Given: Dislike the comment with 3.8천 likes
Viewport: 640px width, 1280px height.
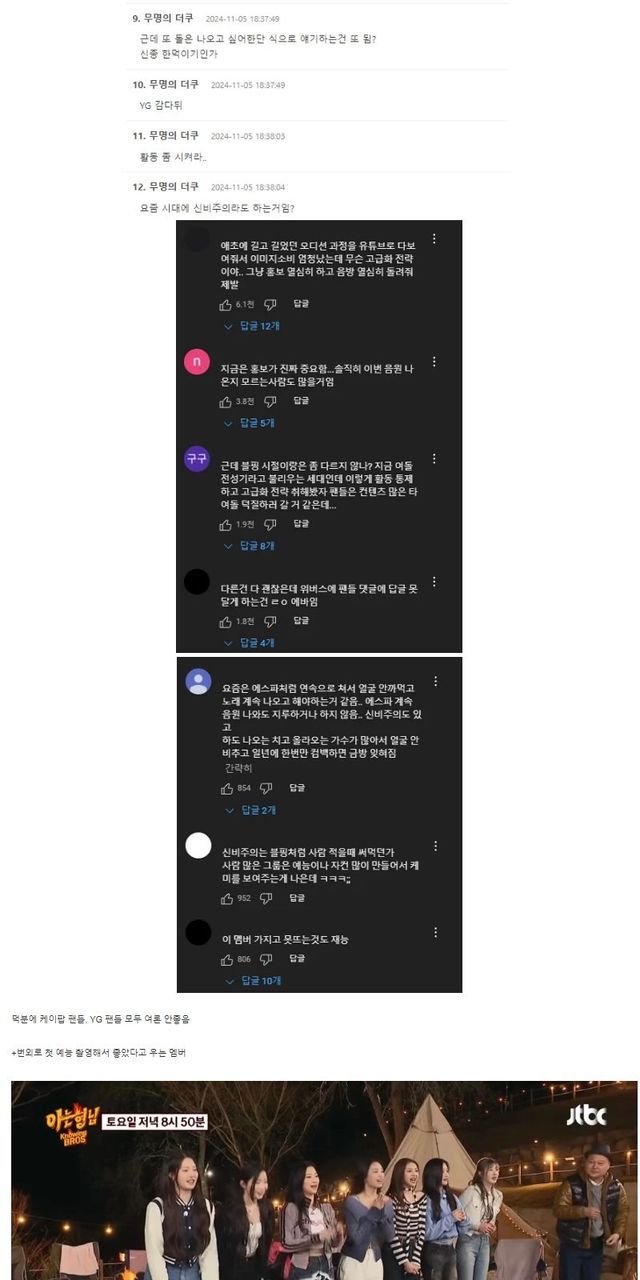Looking at the screenshot, I should [270, 401].
